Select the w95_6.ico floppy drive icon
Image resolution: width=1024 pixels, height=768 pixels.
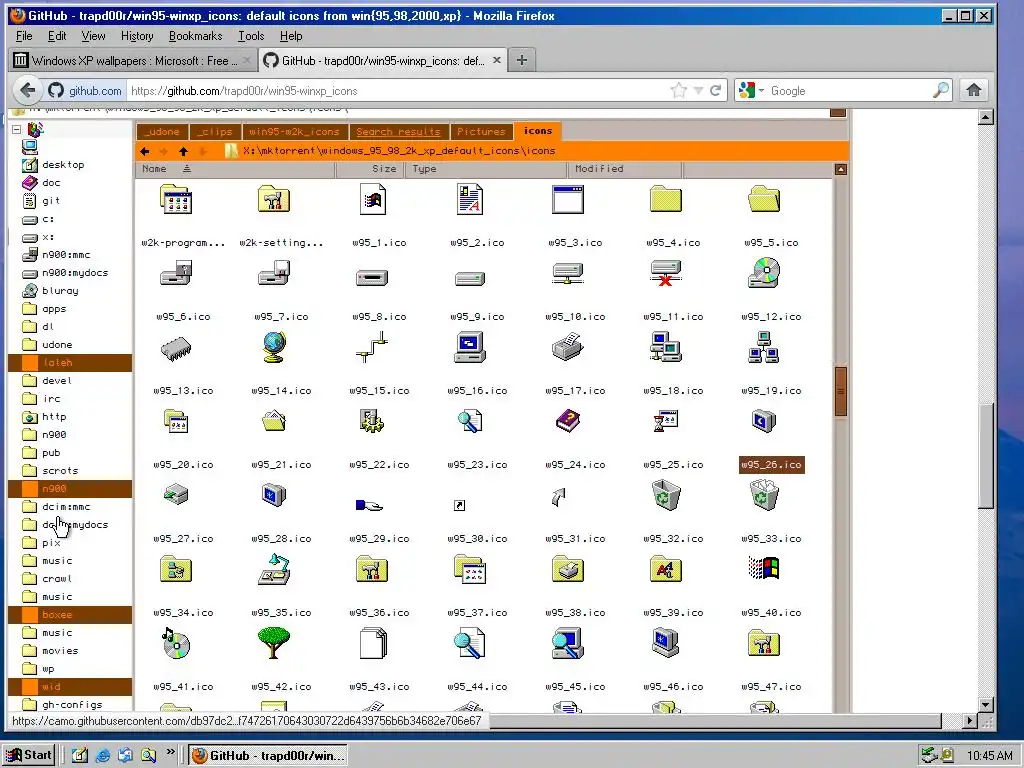tap(176, 273)
